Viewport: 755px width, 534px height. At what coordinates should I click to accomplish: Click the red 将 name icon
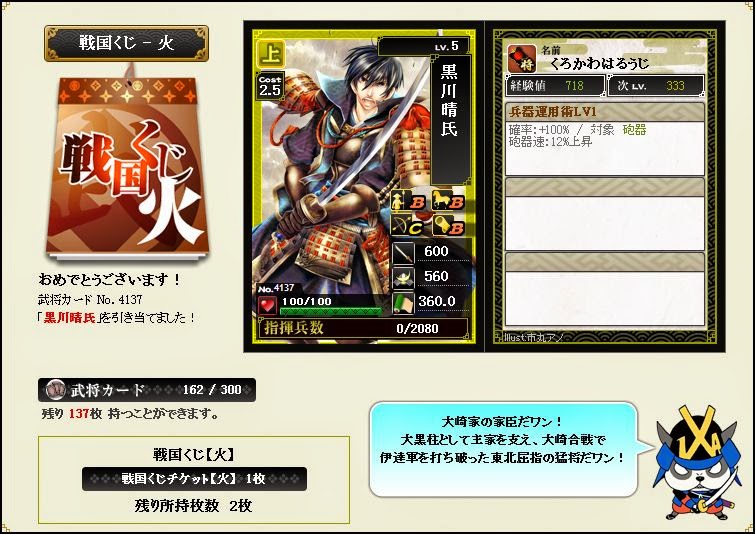point(522,59)
